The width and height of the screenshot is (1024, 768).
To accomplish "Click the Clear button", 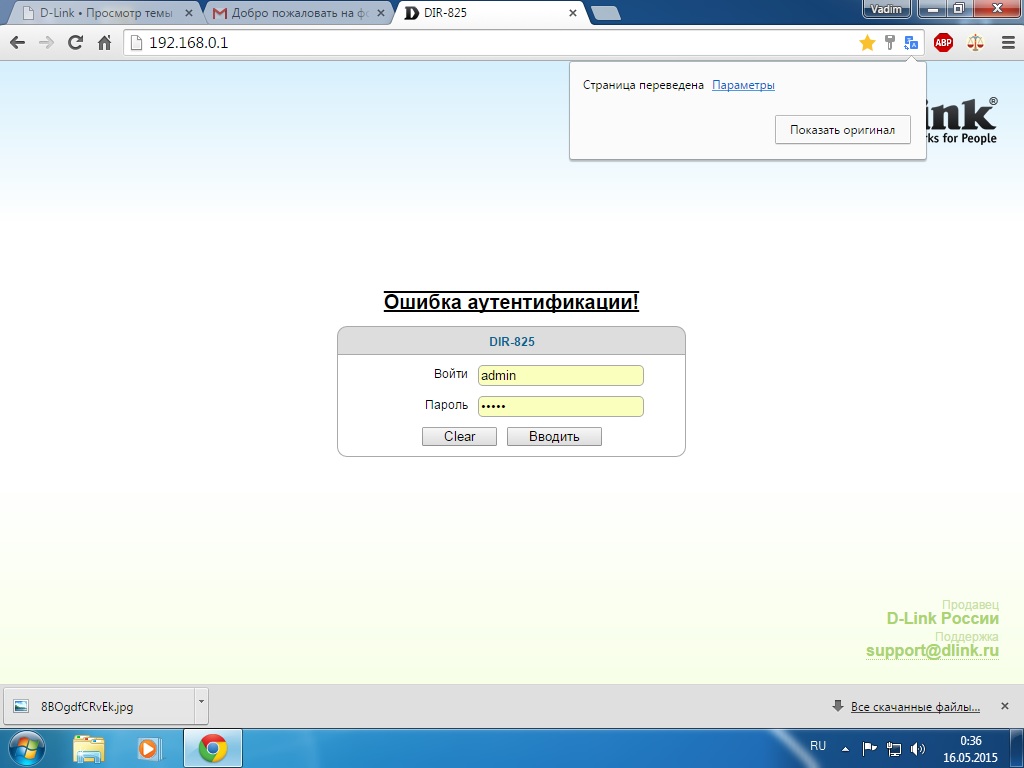I will click(459, 436).
